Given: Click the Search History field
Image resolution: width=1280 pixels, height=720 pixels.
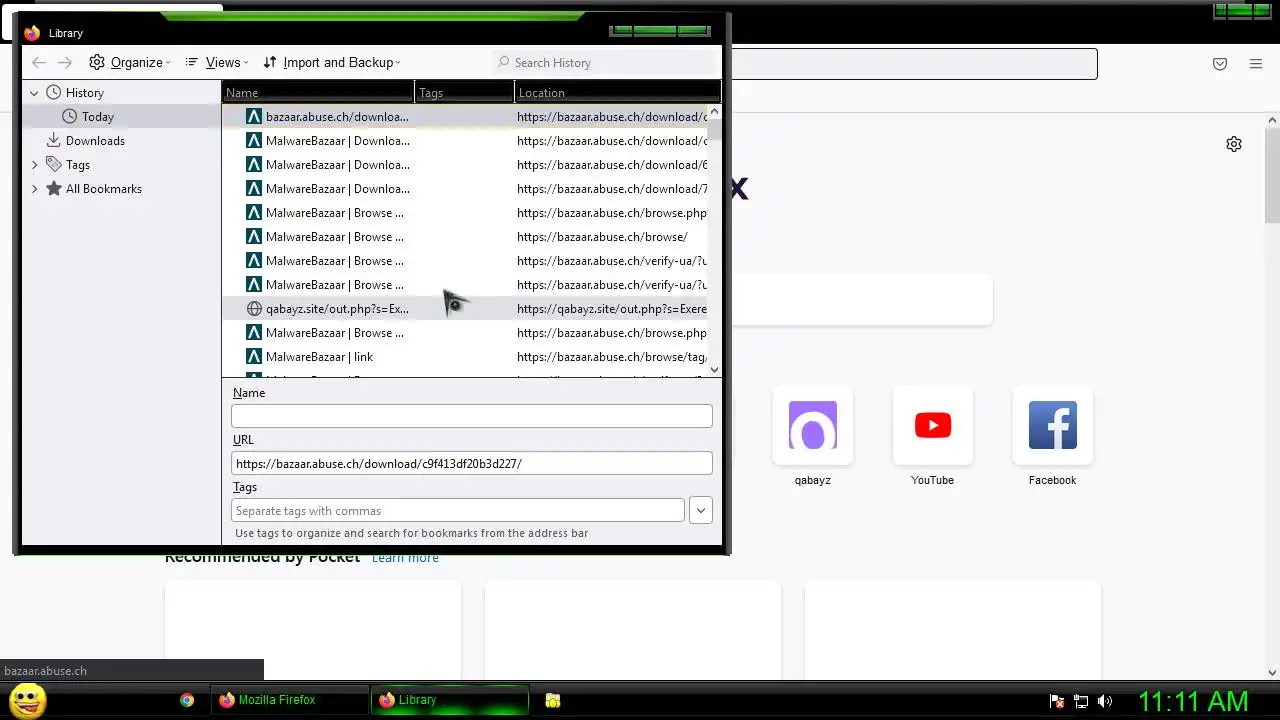Looking at the screenshot, I should [x=606, y=62].
